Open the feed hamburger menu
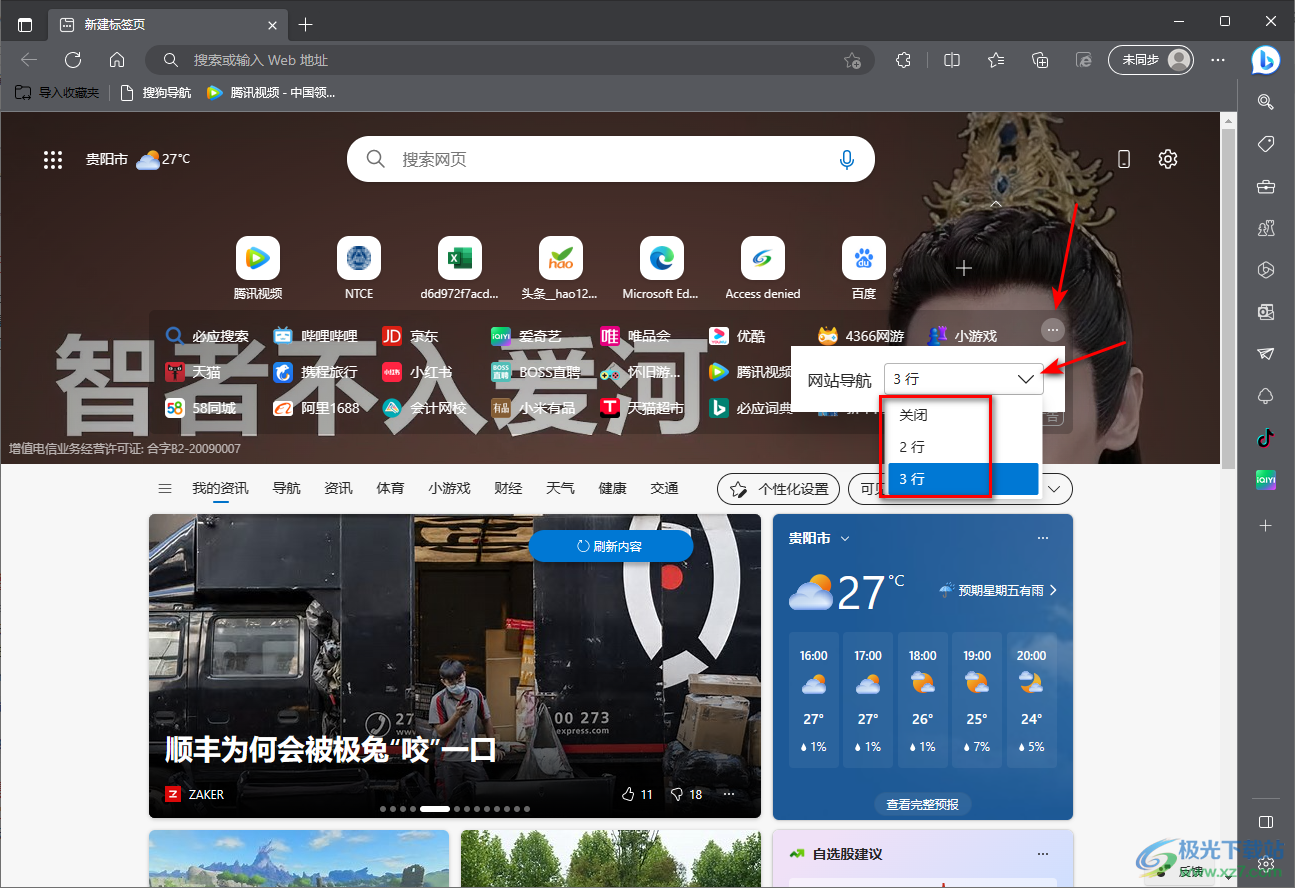The image size is (1295, 888). [x=165, y=488]
